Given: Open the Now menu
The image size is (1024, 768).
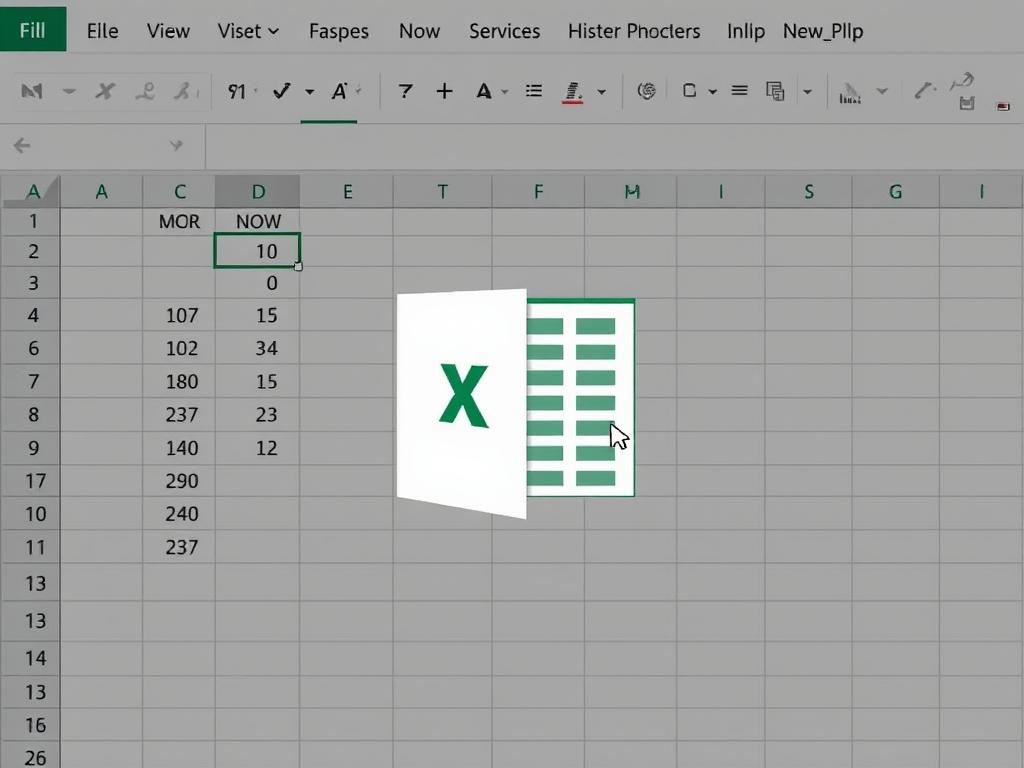Looking at the screenshot, I should (419, 31).
